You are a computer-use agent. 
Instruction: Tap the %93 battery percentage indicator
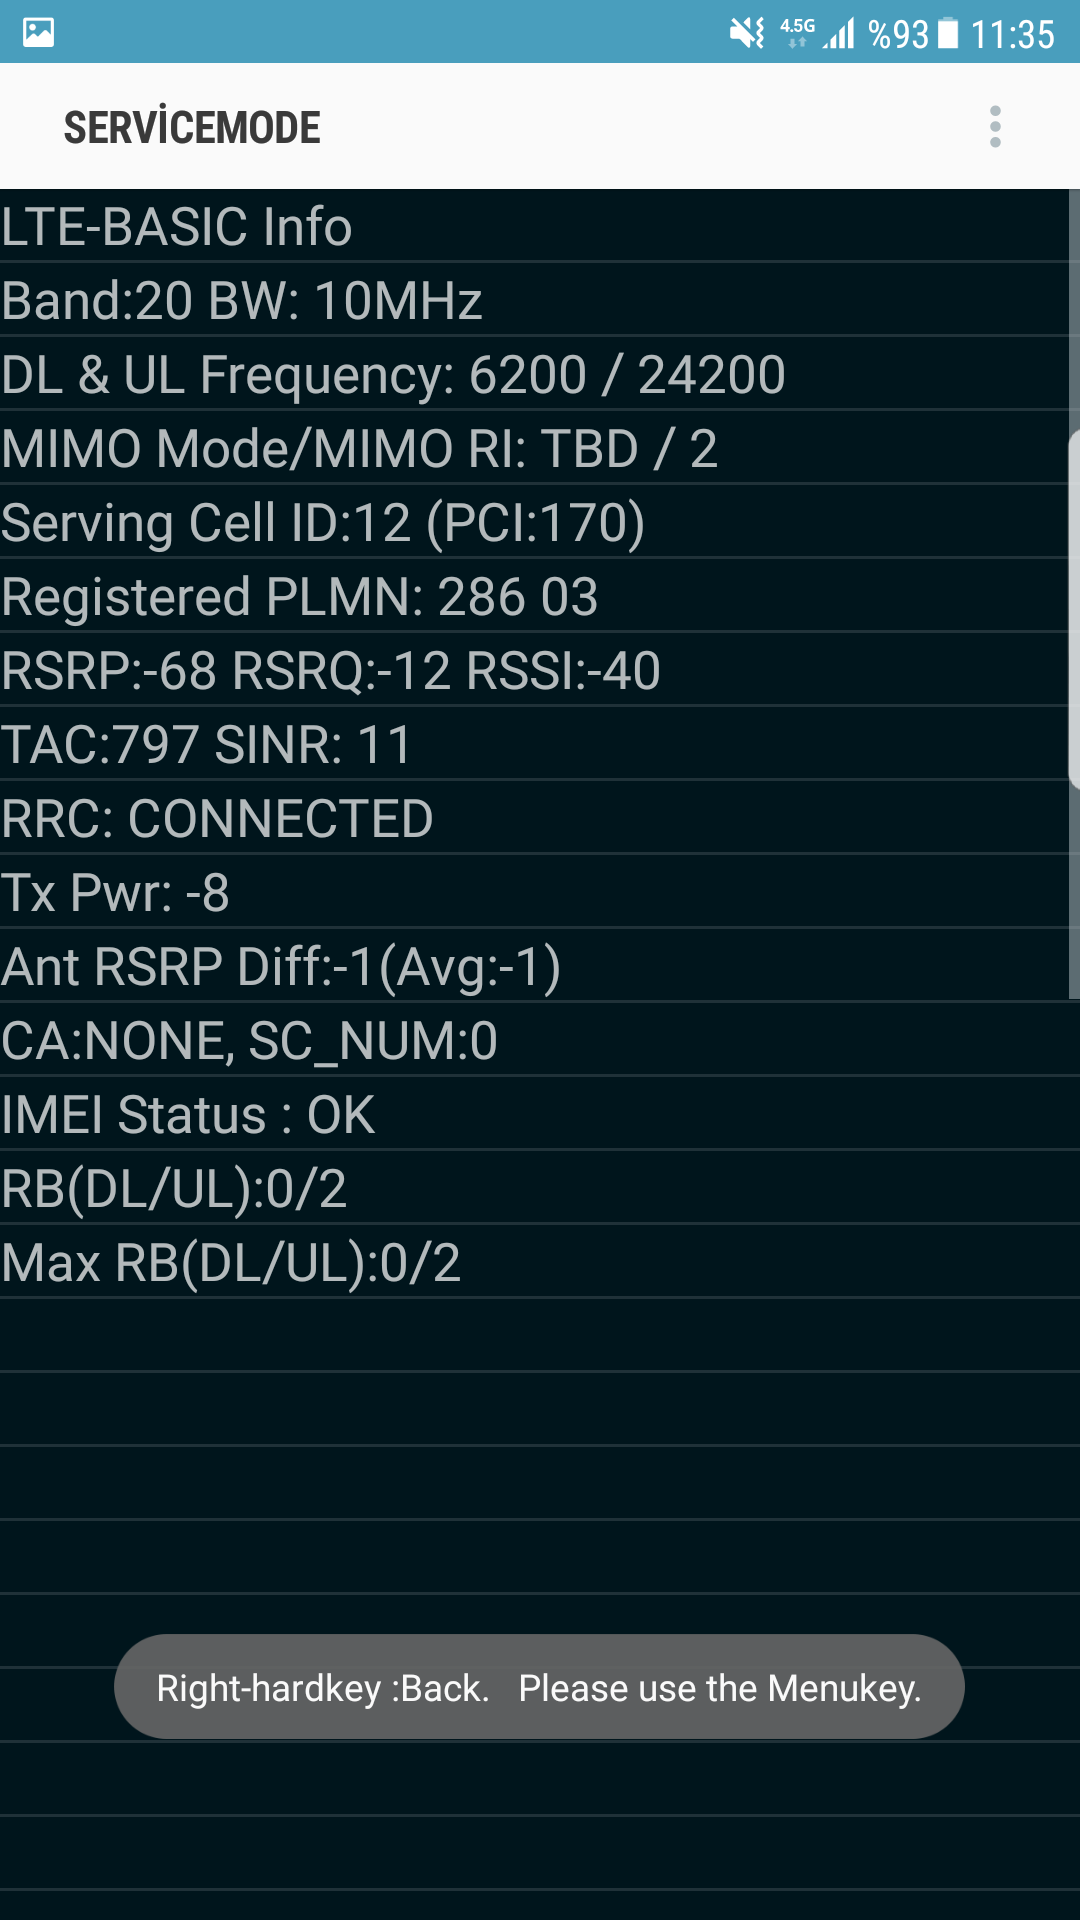[x=898, y=34]
